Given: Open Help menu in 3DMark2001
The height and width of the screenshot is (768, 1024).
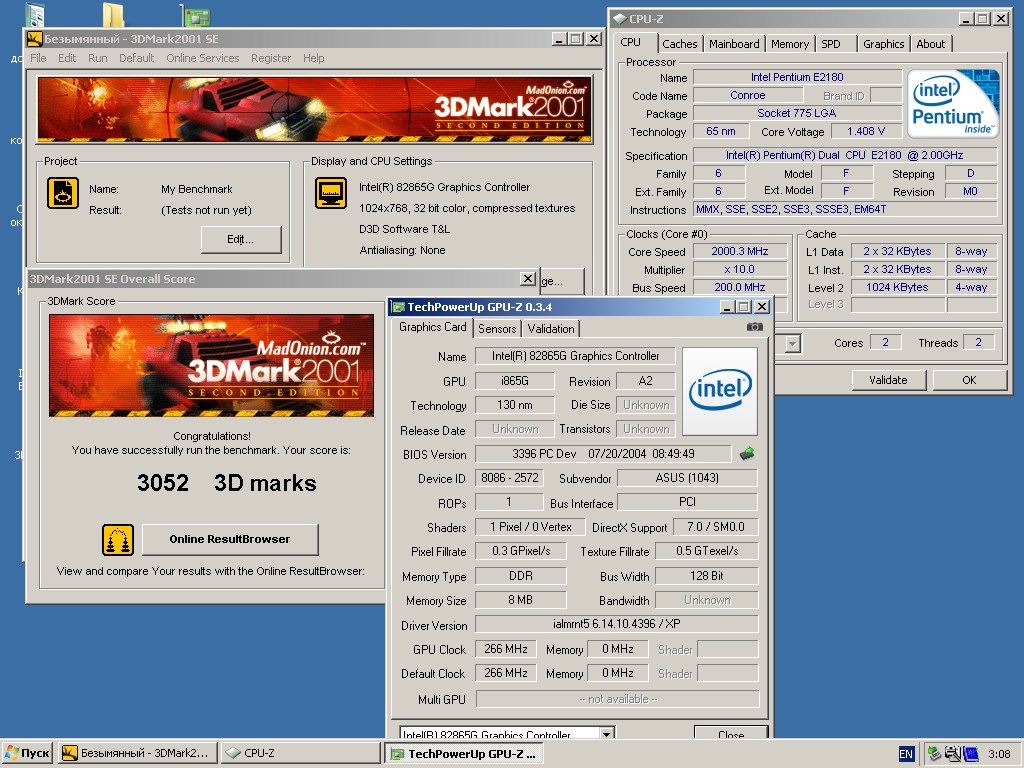Looking at the screenshot, I should pos(313,58).
